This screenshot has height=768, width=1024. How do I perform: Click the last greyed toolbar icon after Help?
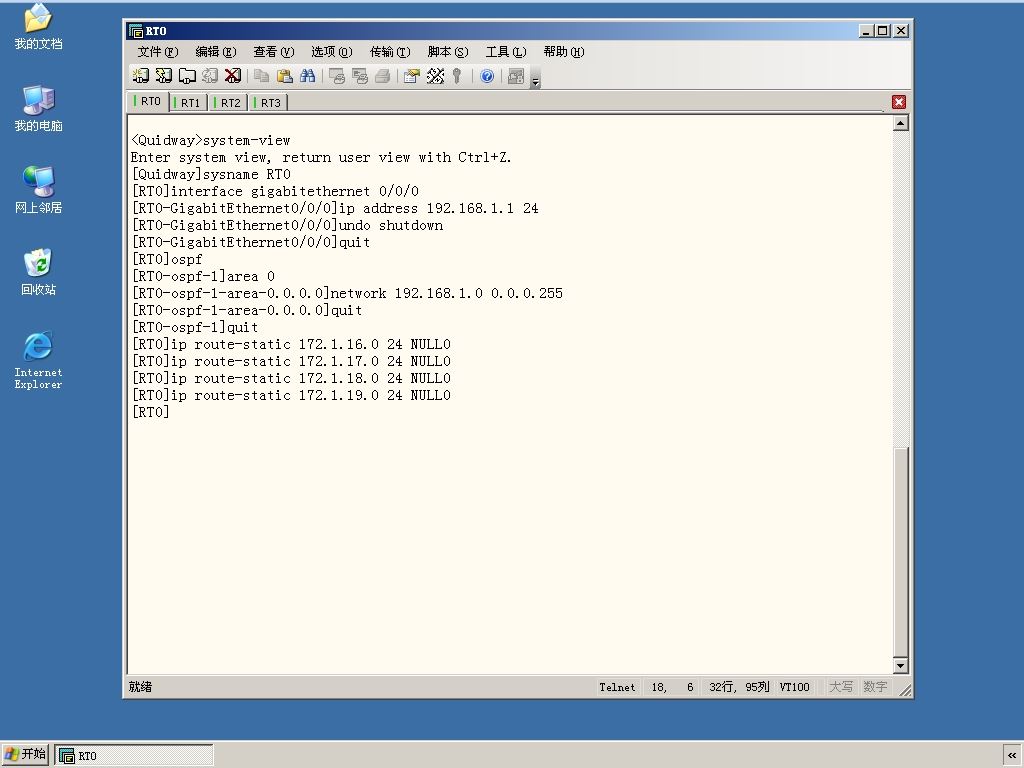coord(516,76)
